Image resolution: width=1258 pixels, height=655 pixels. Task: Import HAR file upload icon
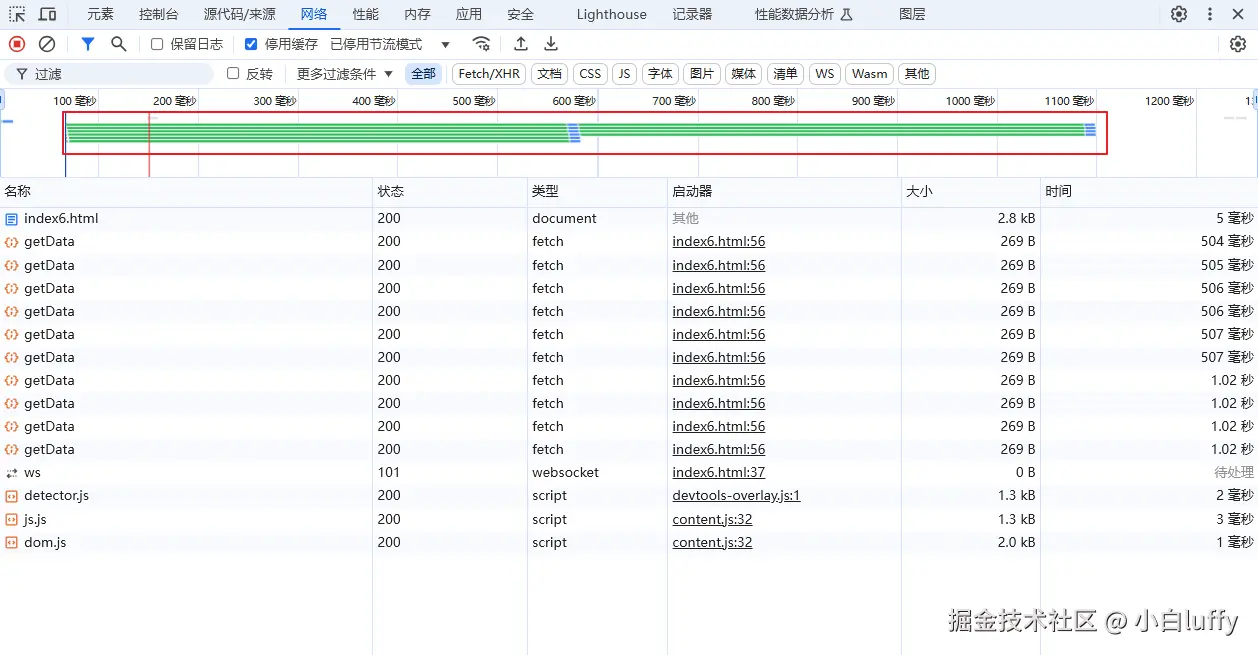521,44
